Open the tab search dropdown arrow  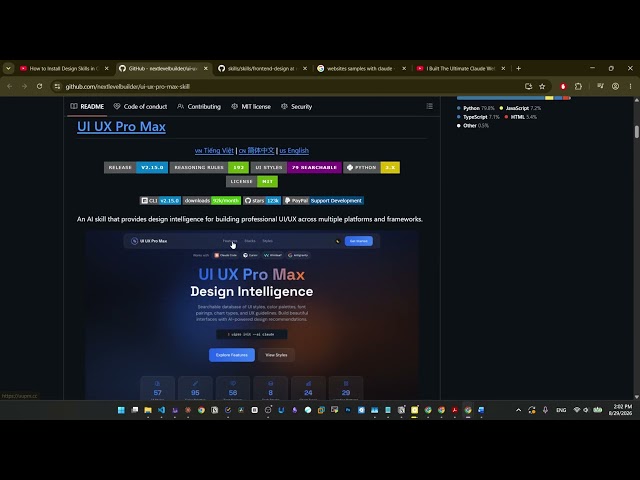[8, 69]
